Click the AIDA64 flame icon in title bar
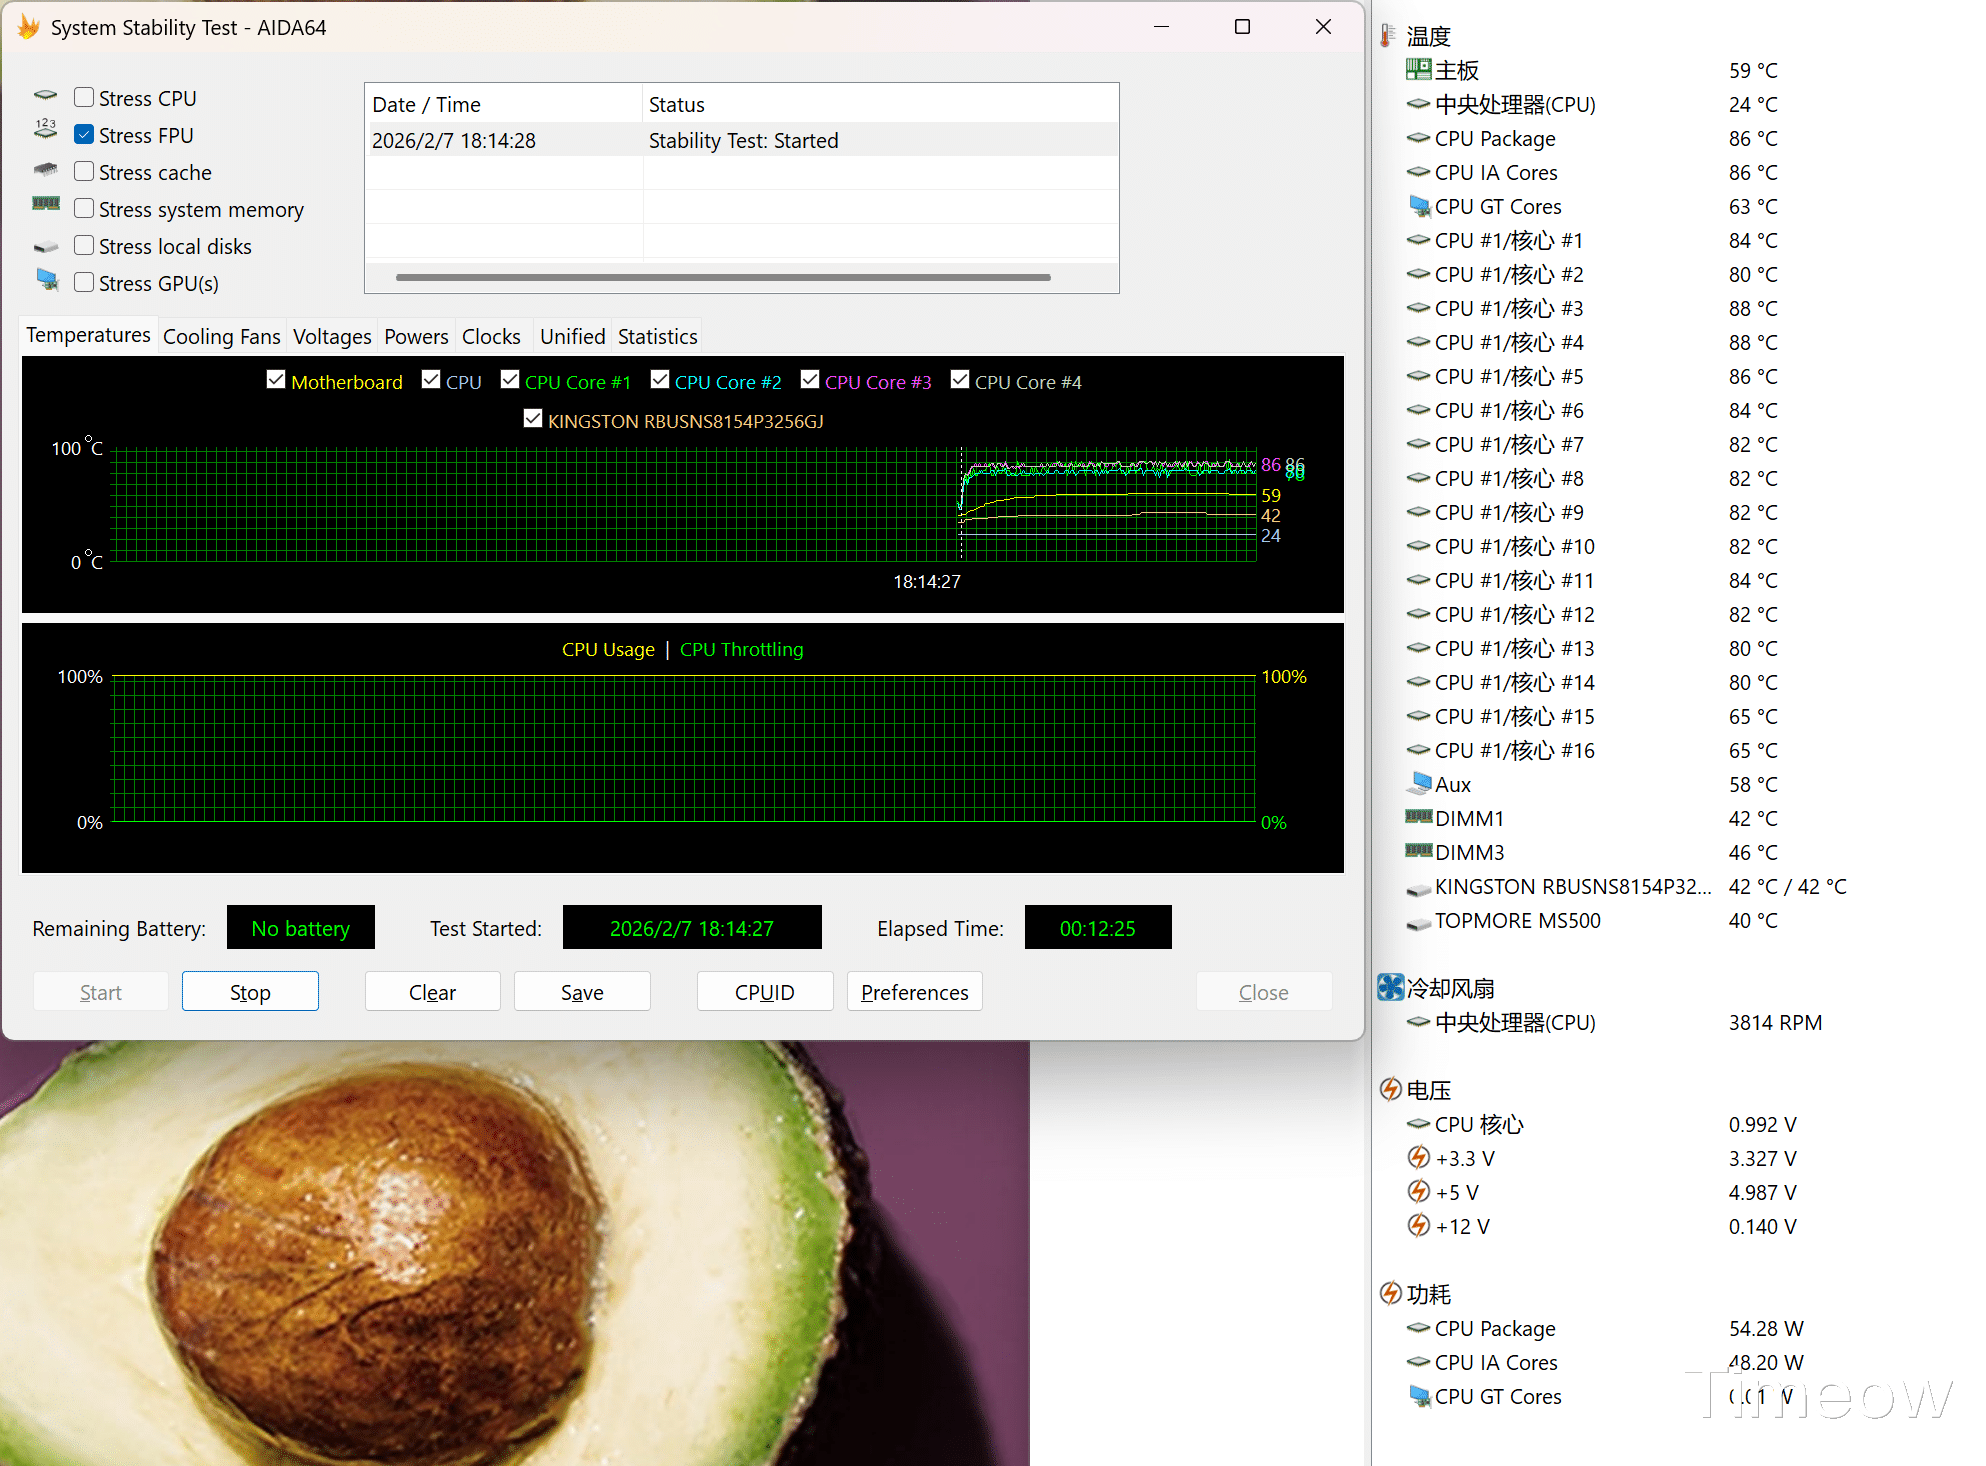 click(28, 28)
